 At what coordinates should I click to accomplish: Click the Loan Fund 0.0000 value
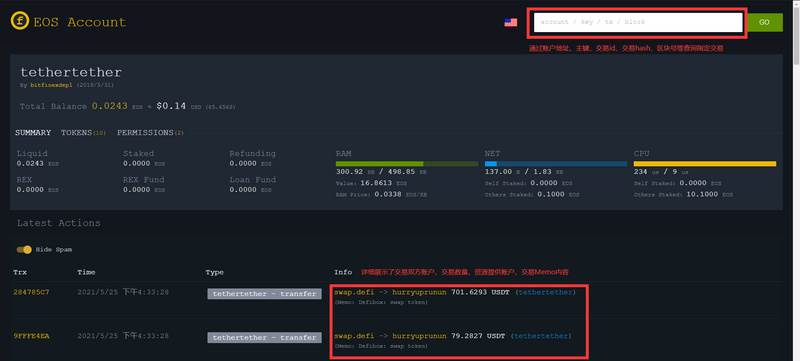[x=243, y=190]
